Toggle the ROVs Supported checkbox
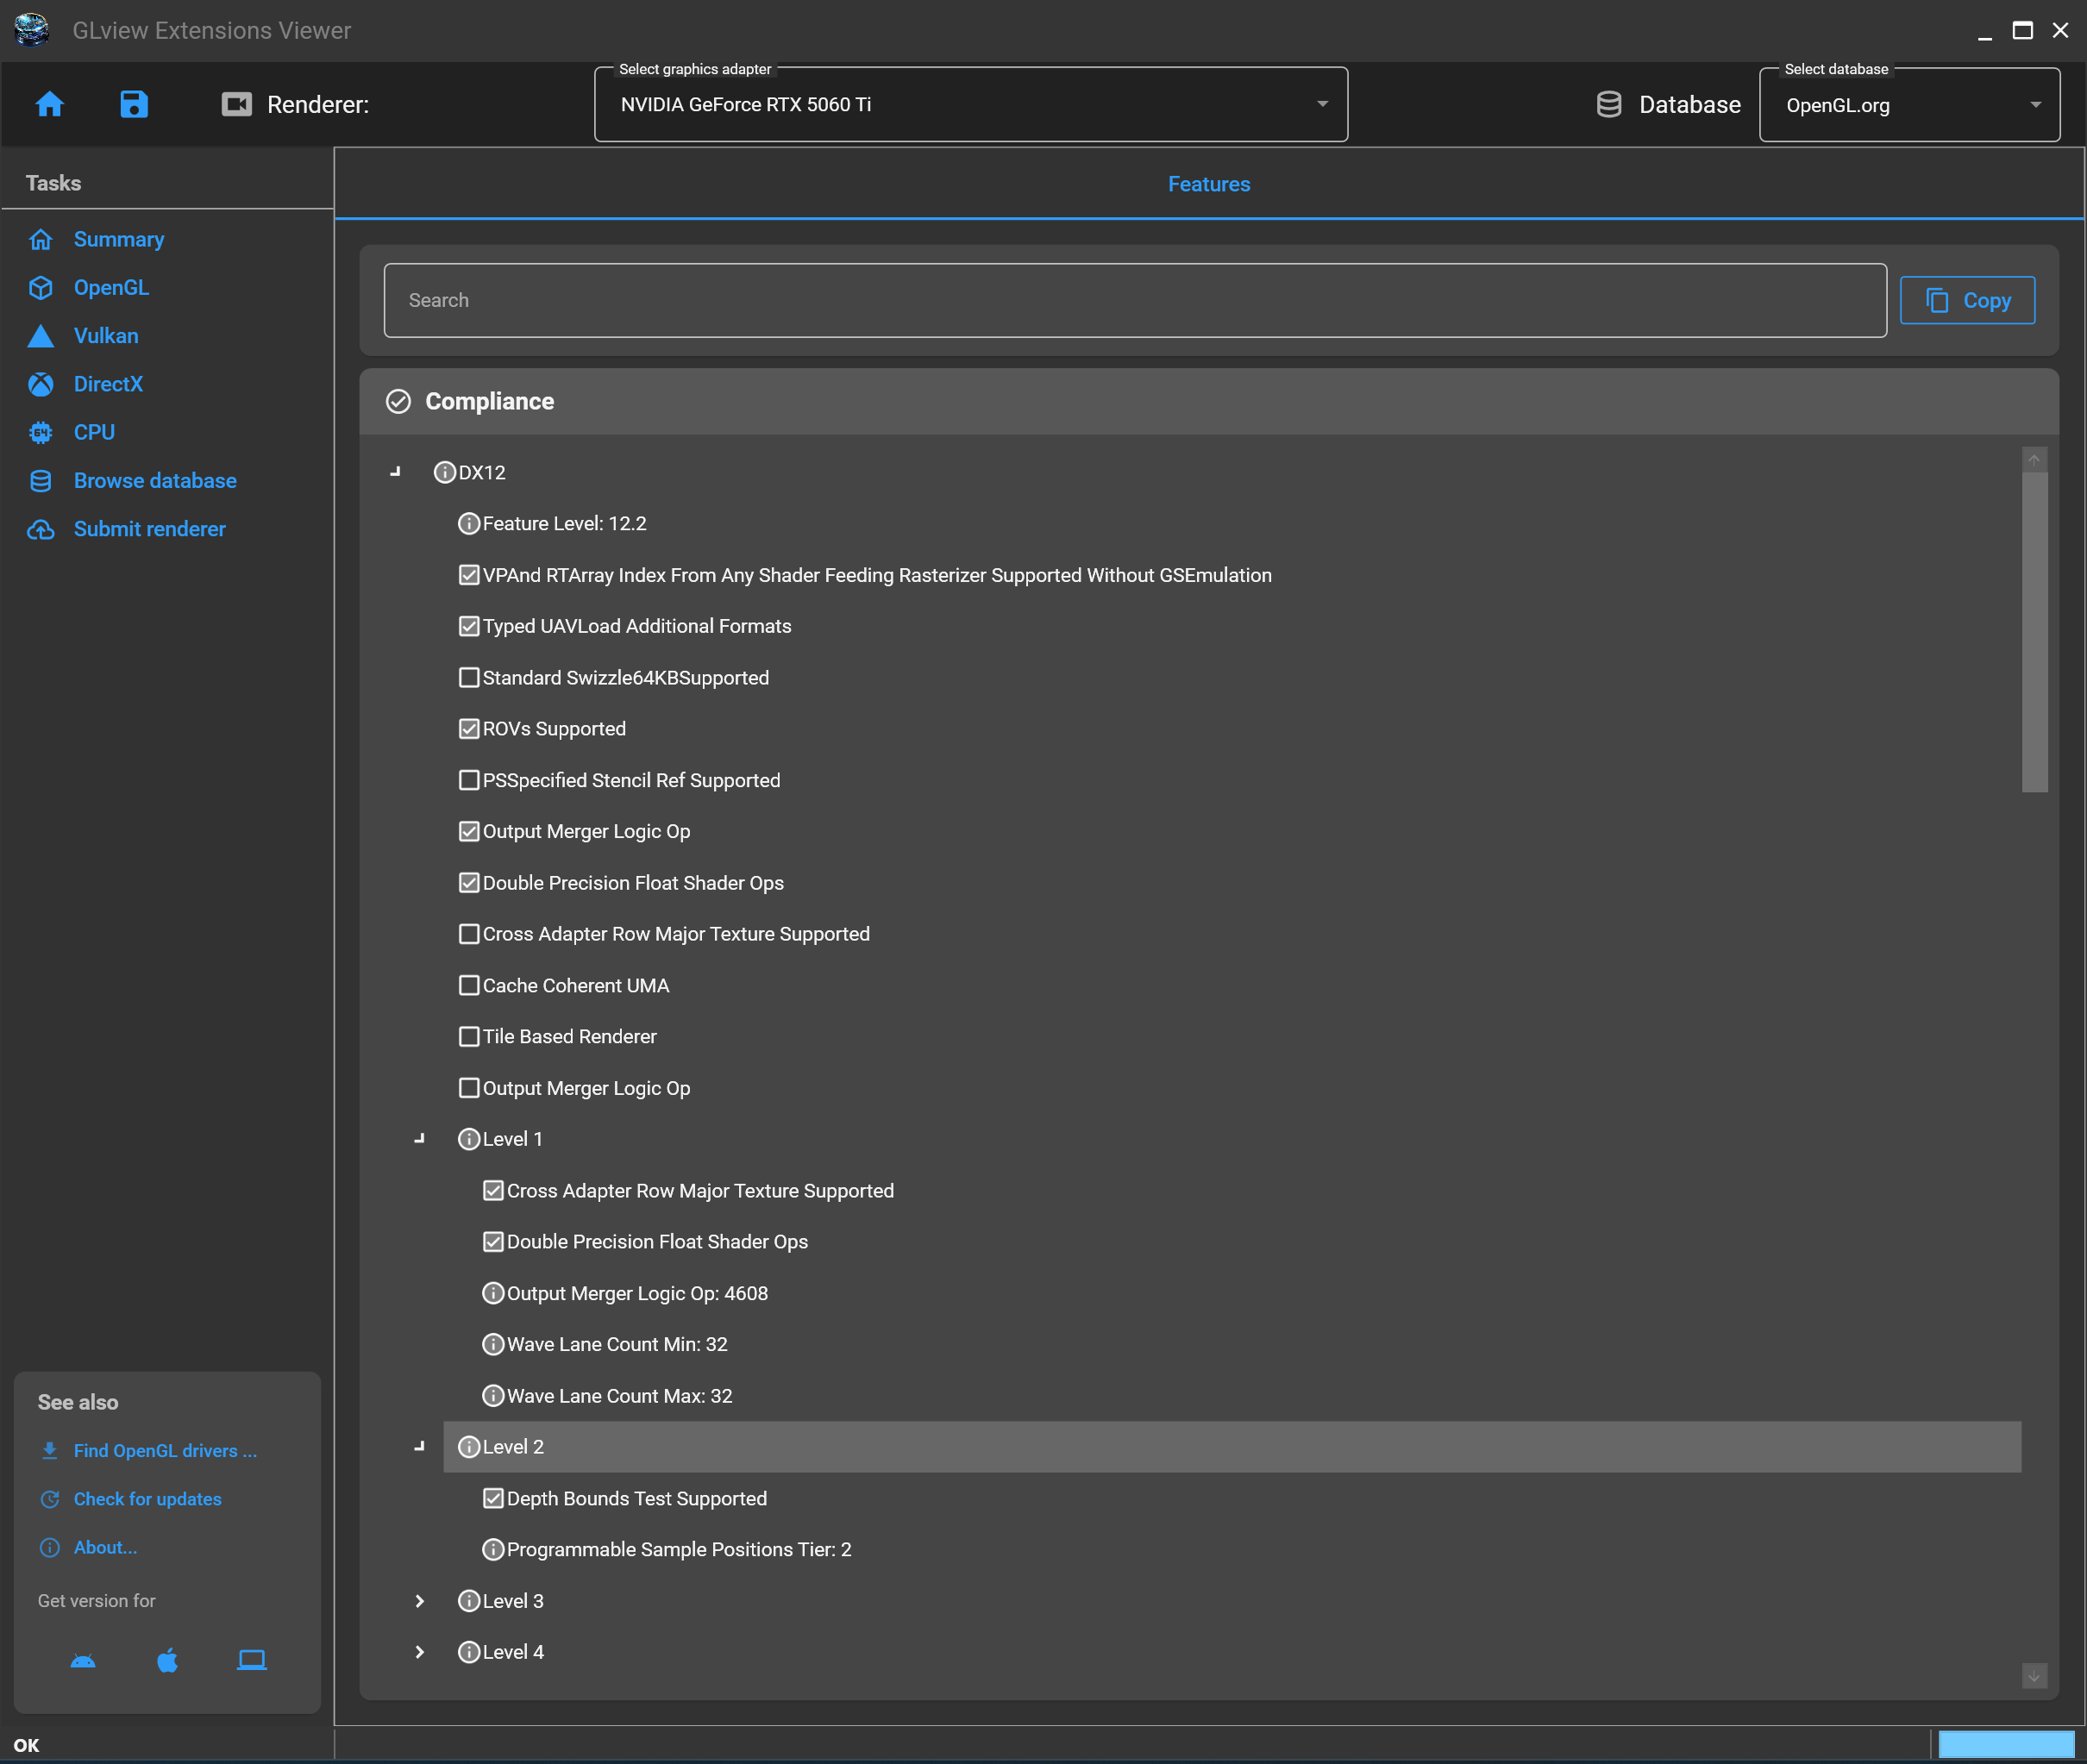Image resolution: width=2087 pixels, height=1764 pixels. tap(469, 728)
